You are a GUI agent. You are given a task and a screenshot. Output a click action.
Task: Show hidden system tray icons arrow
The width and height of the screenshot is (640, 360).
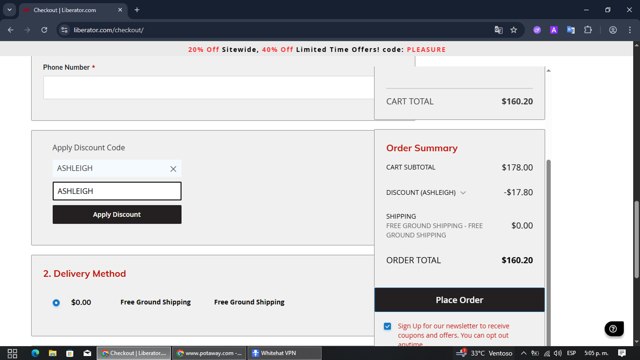[524, 353]
